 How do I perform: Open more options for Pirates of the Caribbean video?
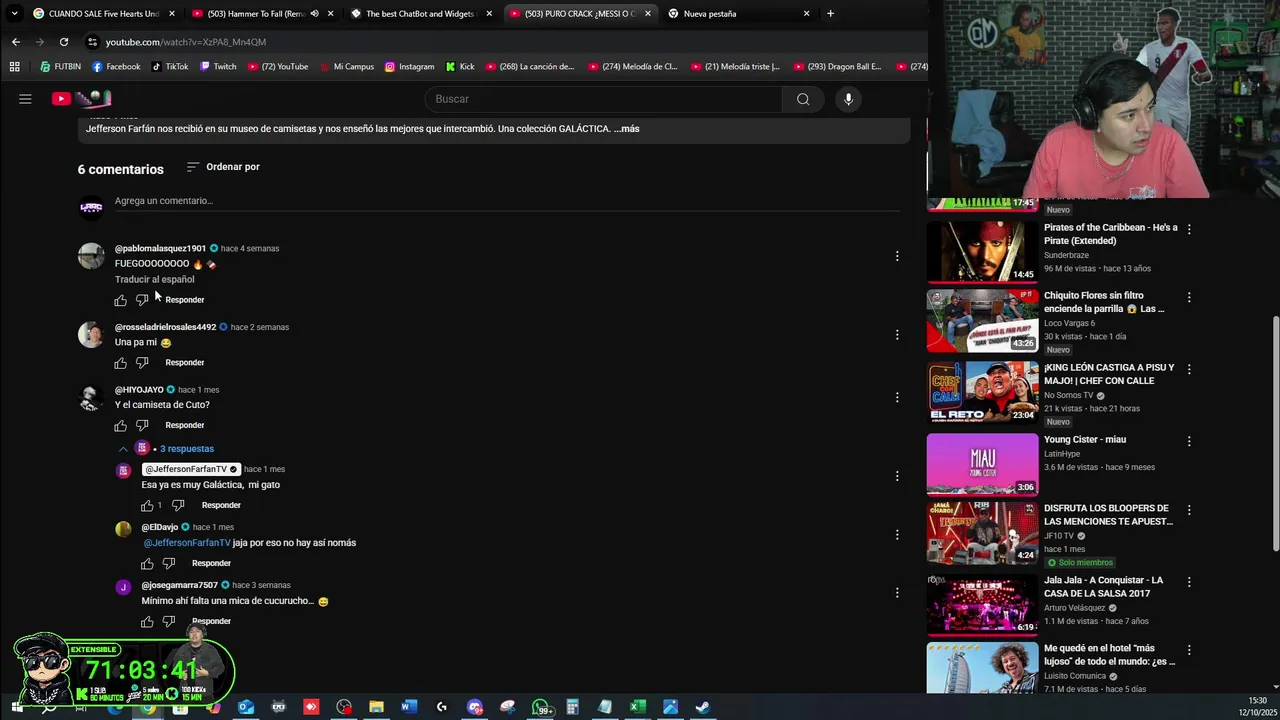(x=1189, y=229)
